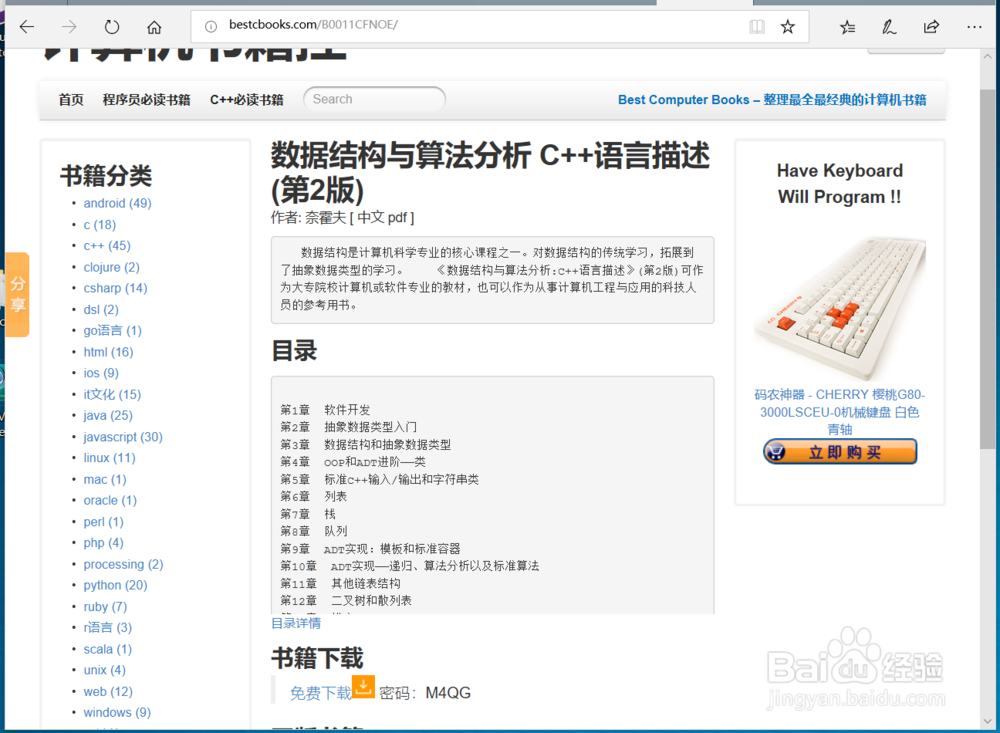Navigate back using the browser back arrow
Screen dimensions: 1000x733
26,27
